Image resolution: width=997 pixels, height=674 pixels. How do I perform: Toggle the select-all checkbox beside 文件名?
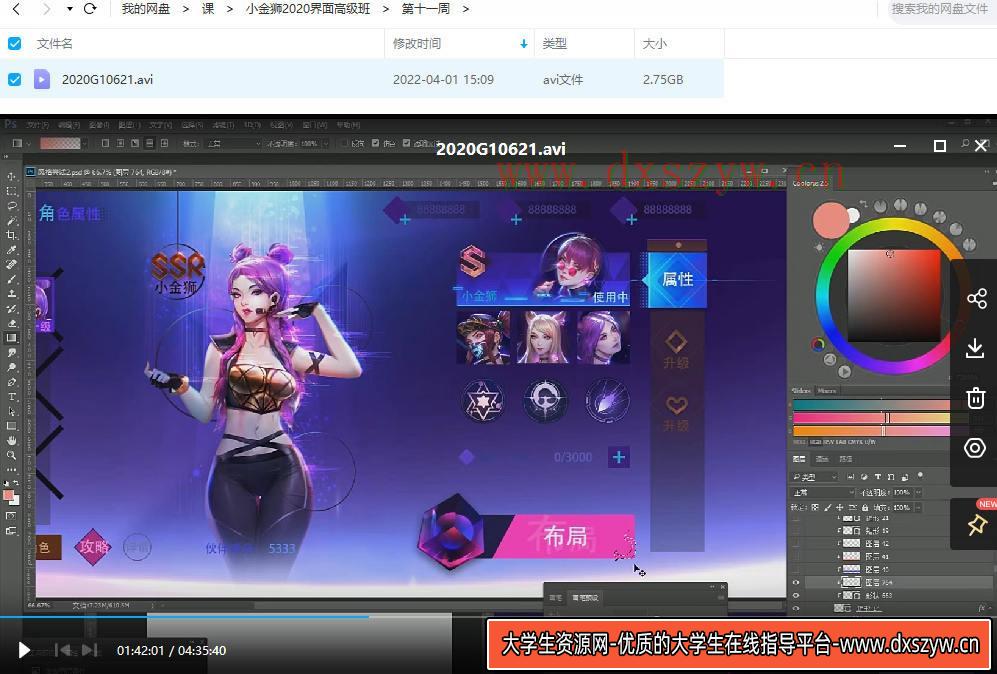14,43
